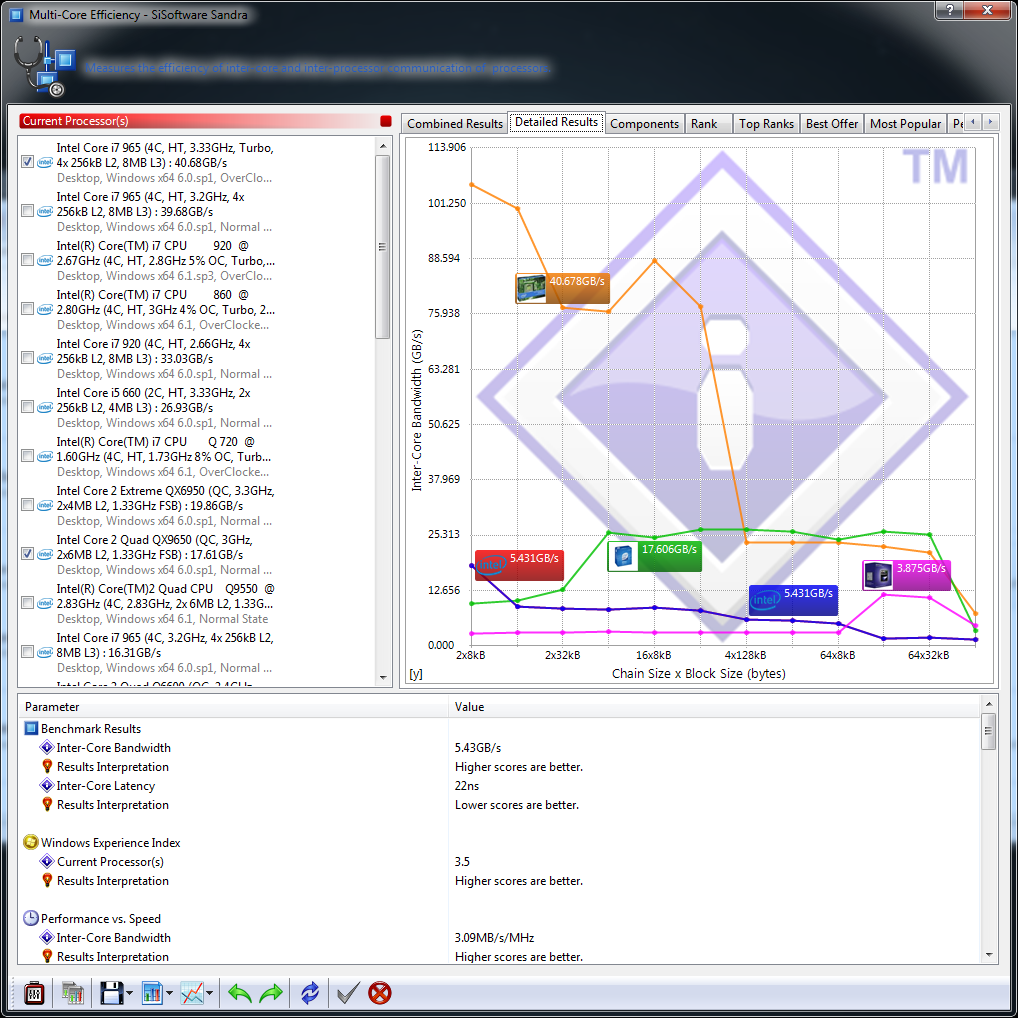Click the help question mark button
Image resolution: width=1018 pixels, height=1018 pixels.
(949, 10)
